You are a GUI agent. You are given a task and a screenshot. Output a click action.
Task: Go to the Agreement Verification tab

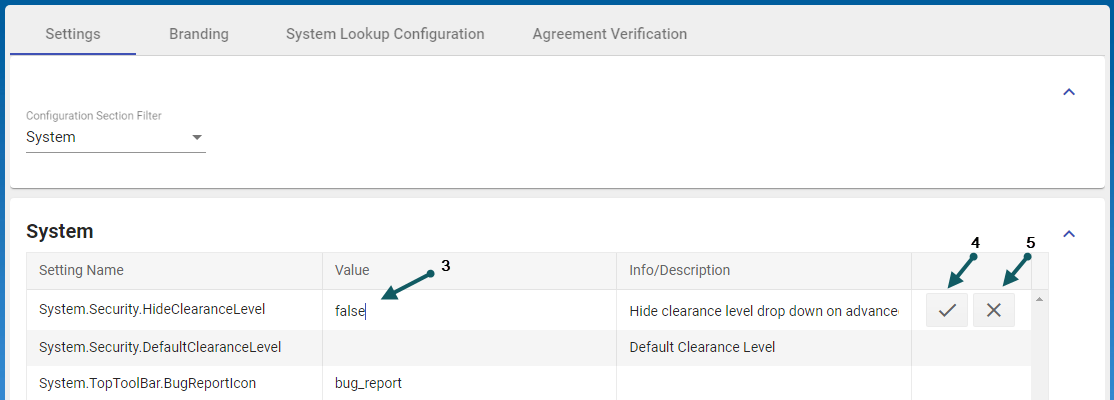609,34
